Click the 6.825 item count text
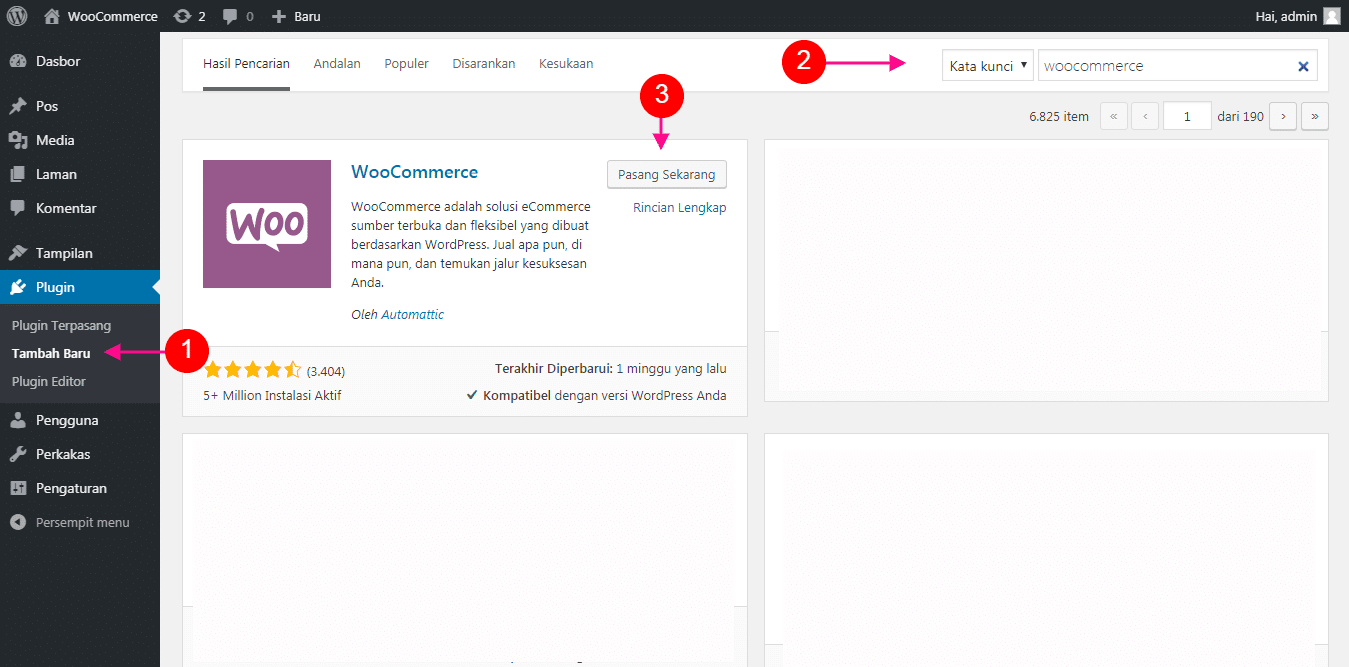The height and width of the screenshot is (667, 1349). [1059, 116]
